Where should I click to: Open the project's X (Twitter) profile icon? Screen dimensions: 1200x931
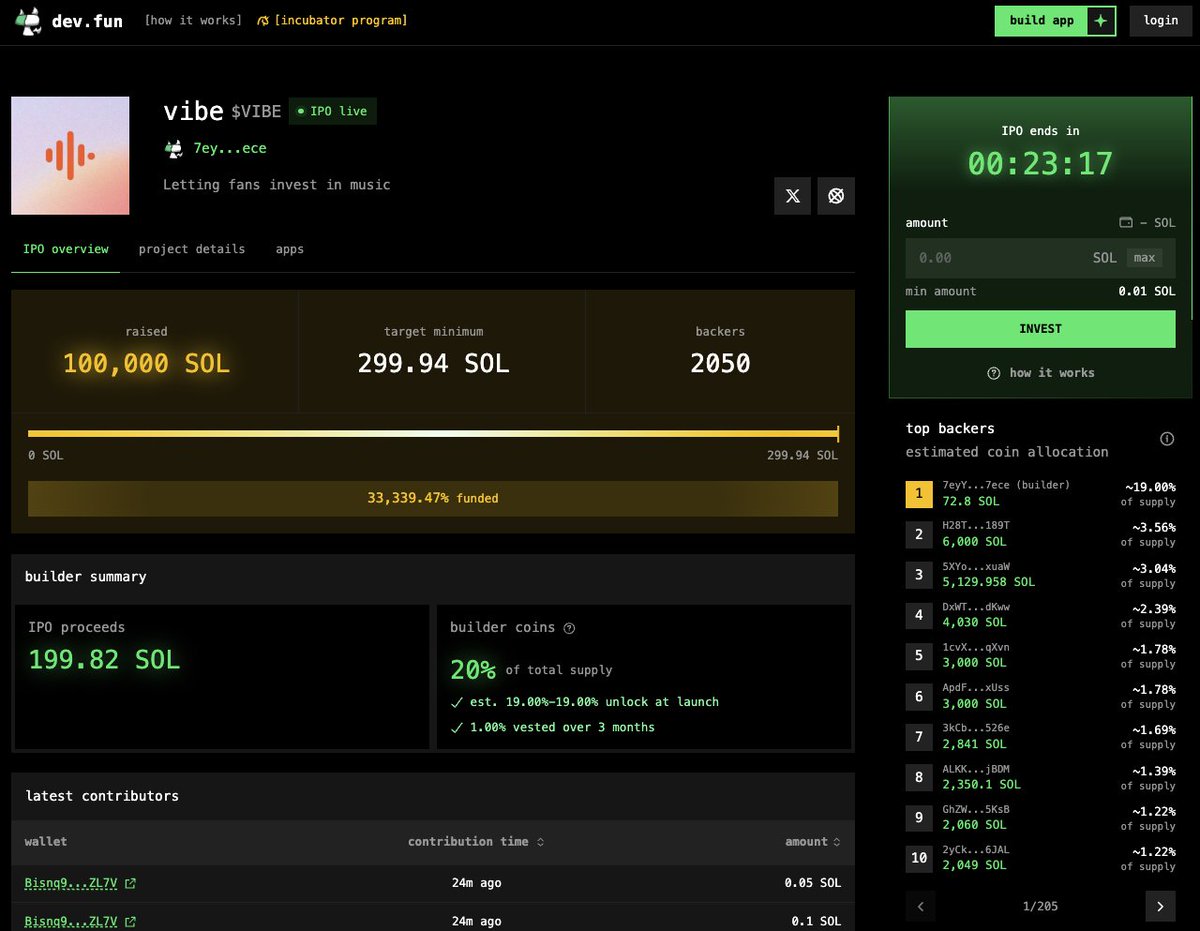[x=792, y=196]
